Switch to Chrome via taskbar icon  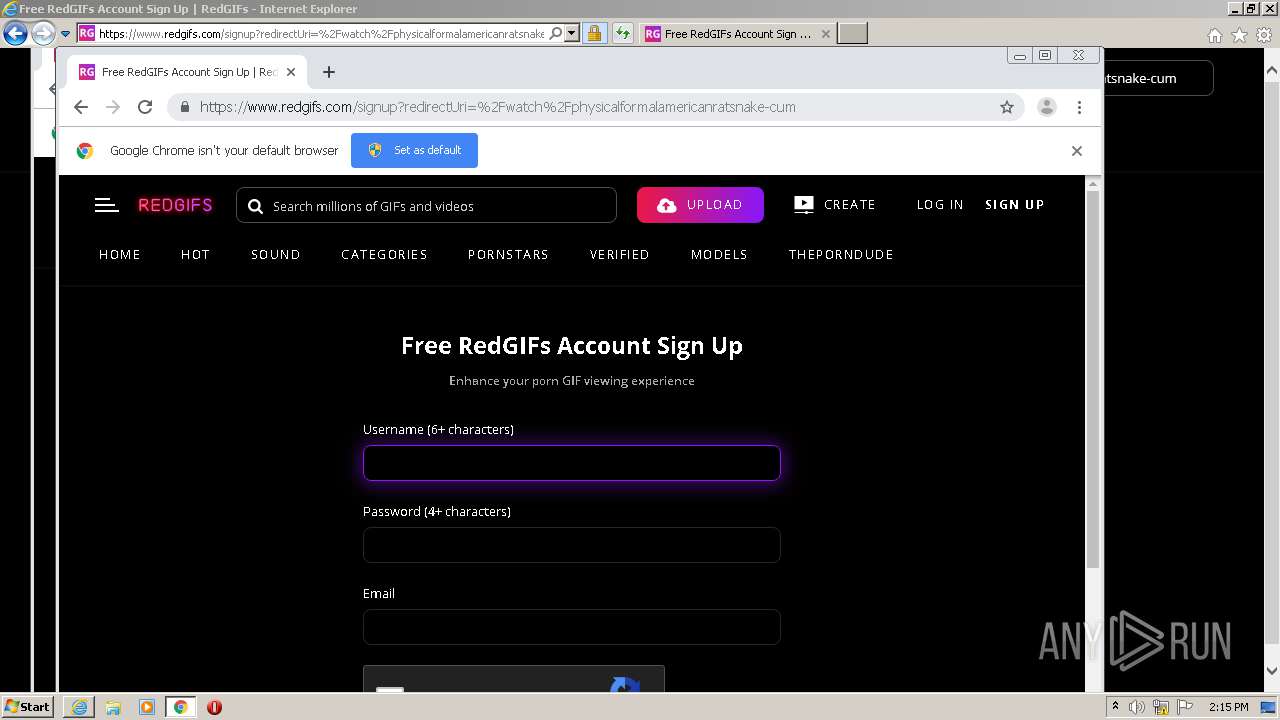(x=180, y=707)
